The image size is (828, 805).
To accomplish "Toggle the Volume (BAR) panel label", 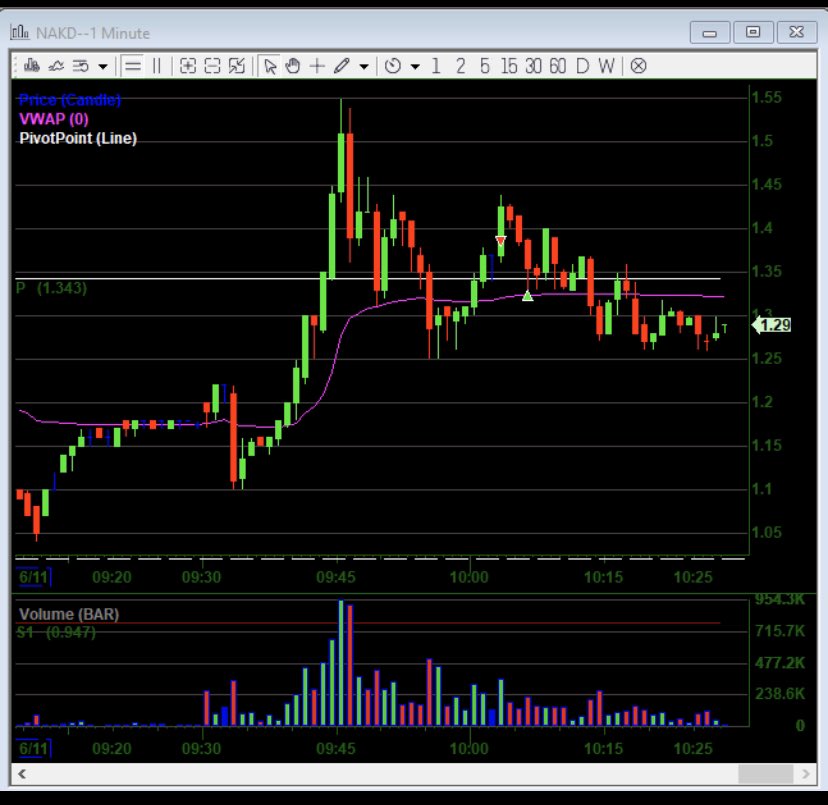I will pos(70,615).
